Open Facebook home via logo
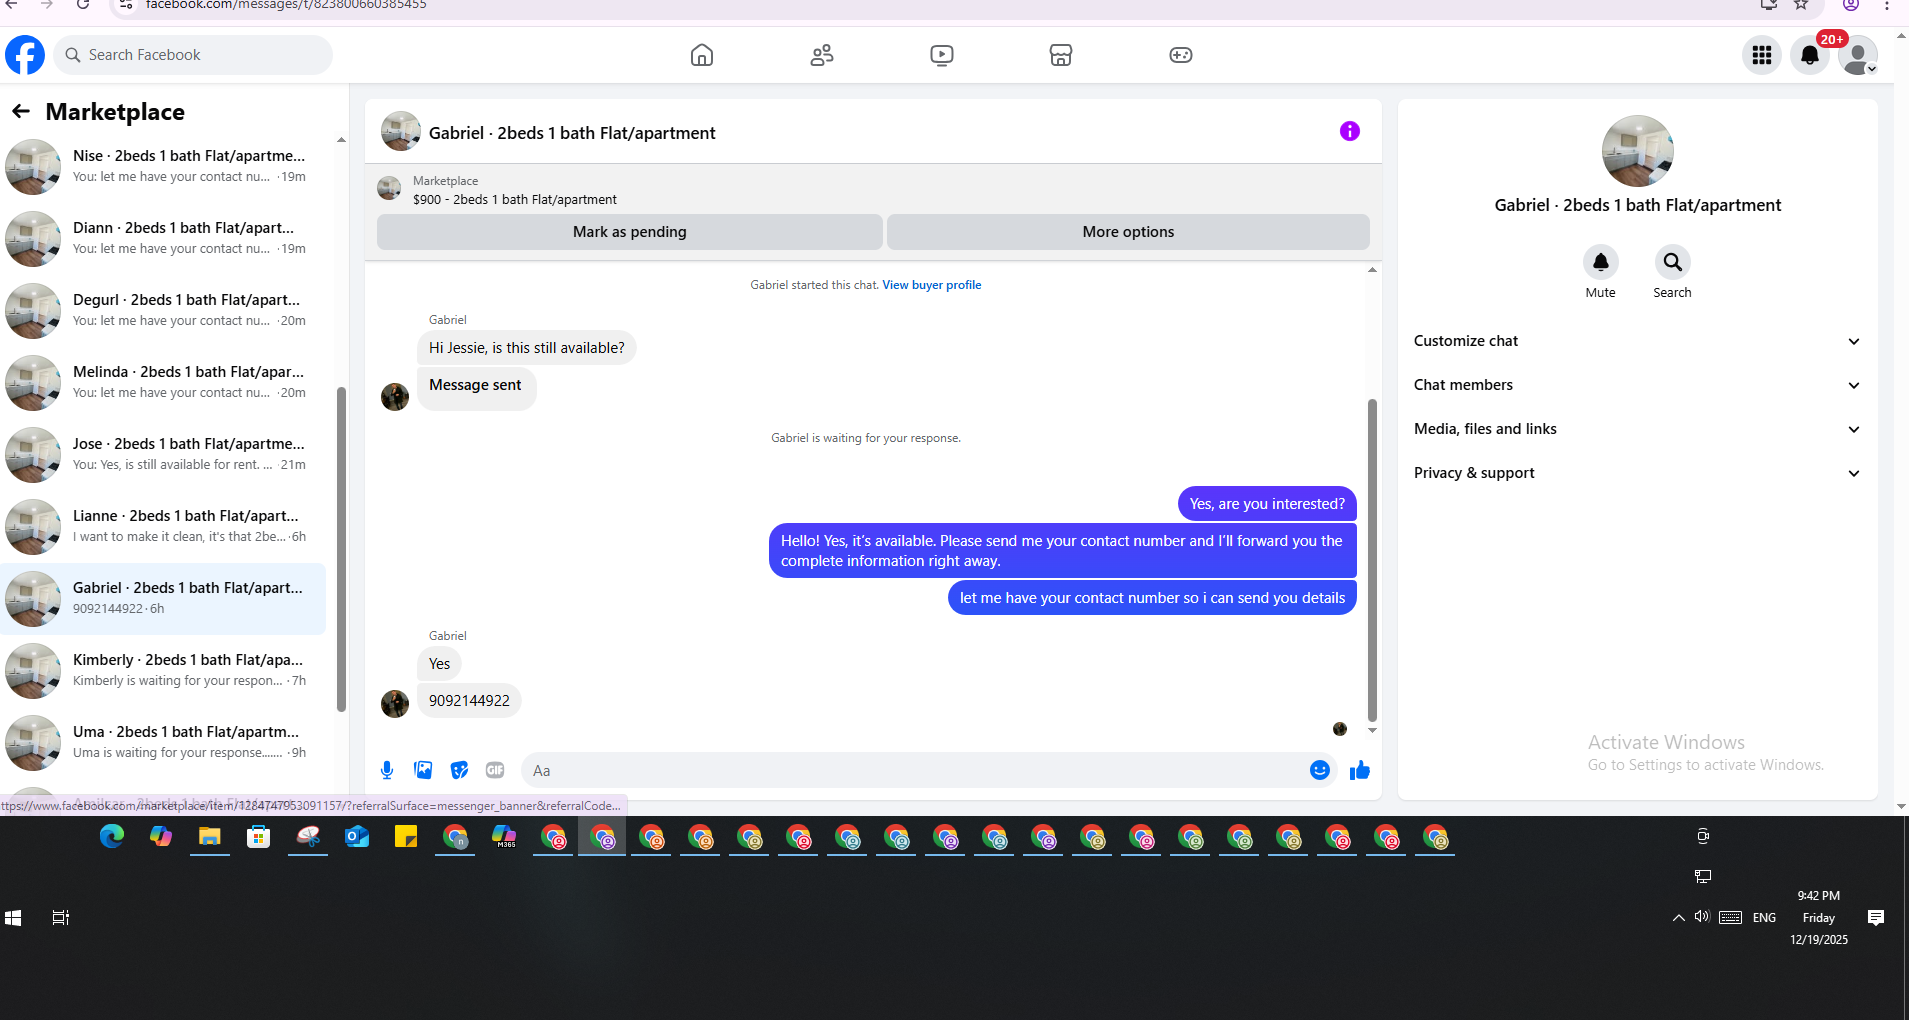The height and width of the screenshot is (1020, 1909). pos(25,55)
